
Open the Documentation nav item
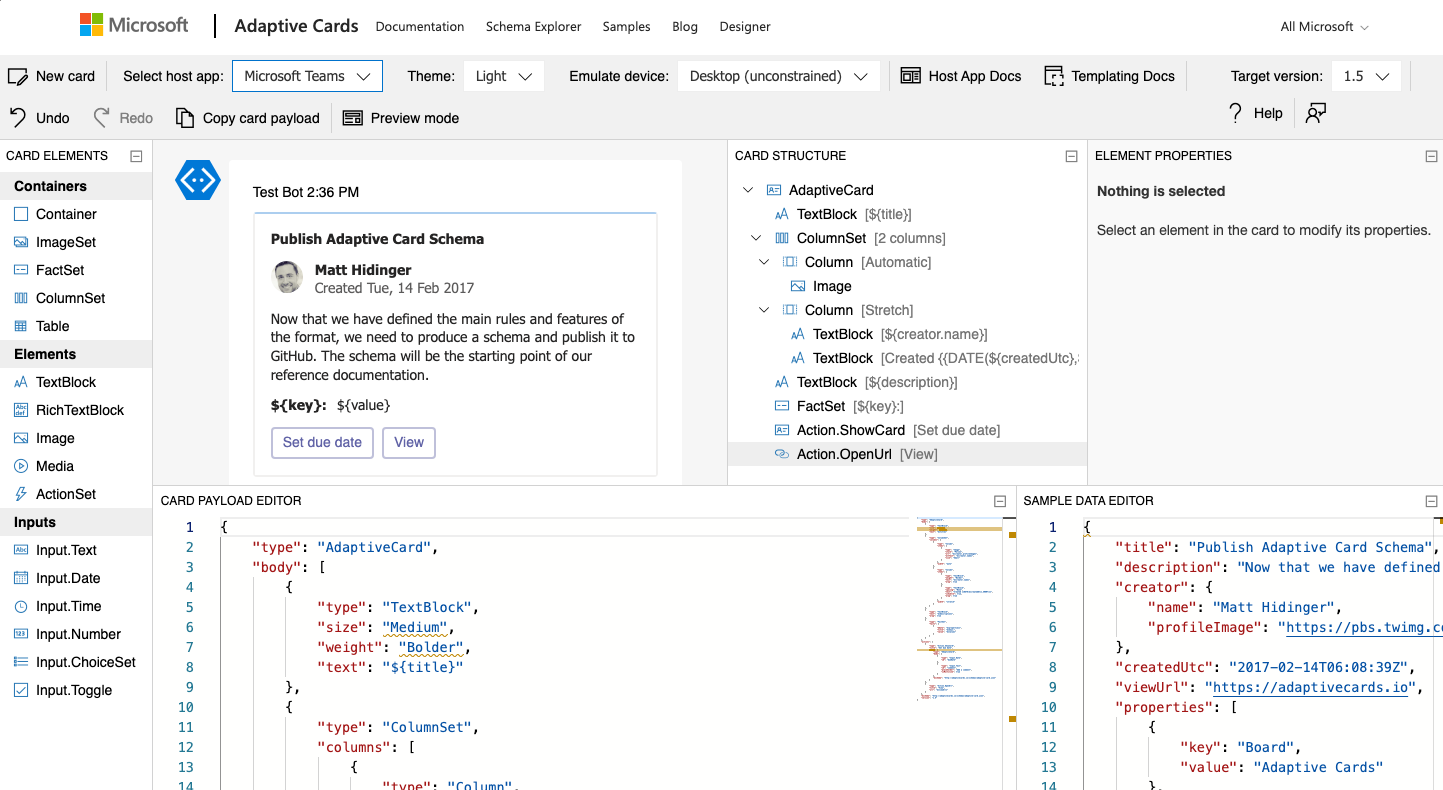click(x=420, y=27)
